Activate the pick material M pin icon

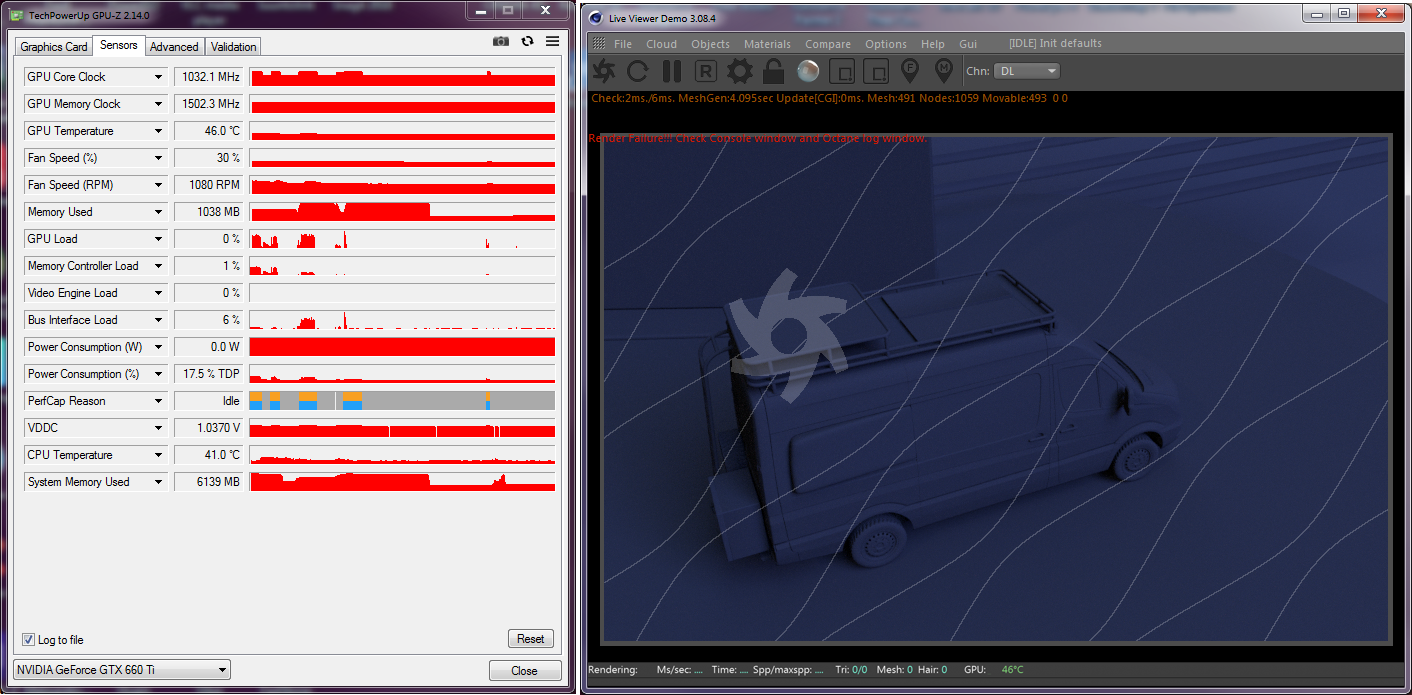click(943, 71)
